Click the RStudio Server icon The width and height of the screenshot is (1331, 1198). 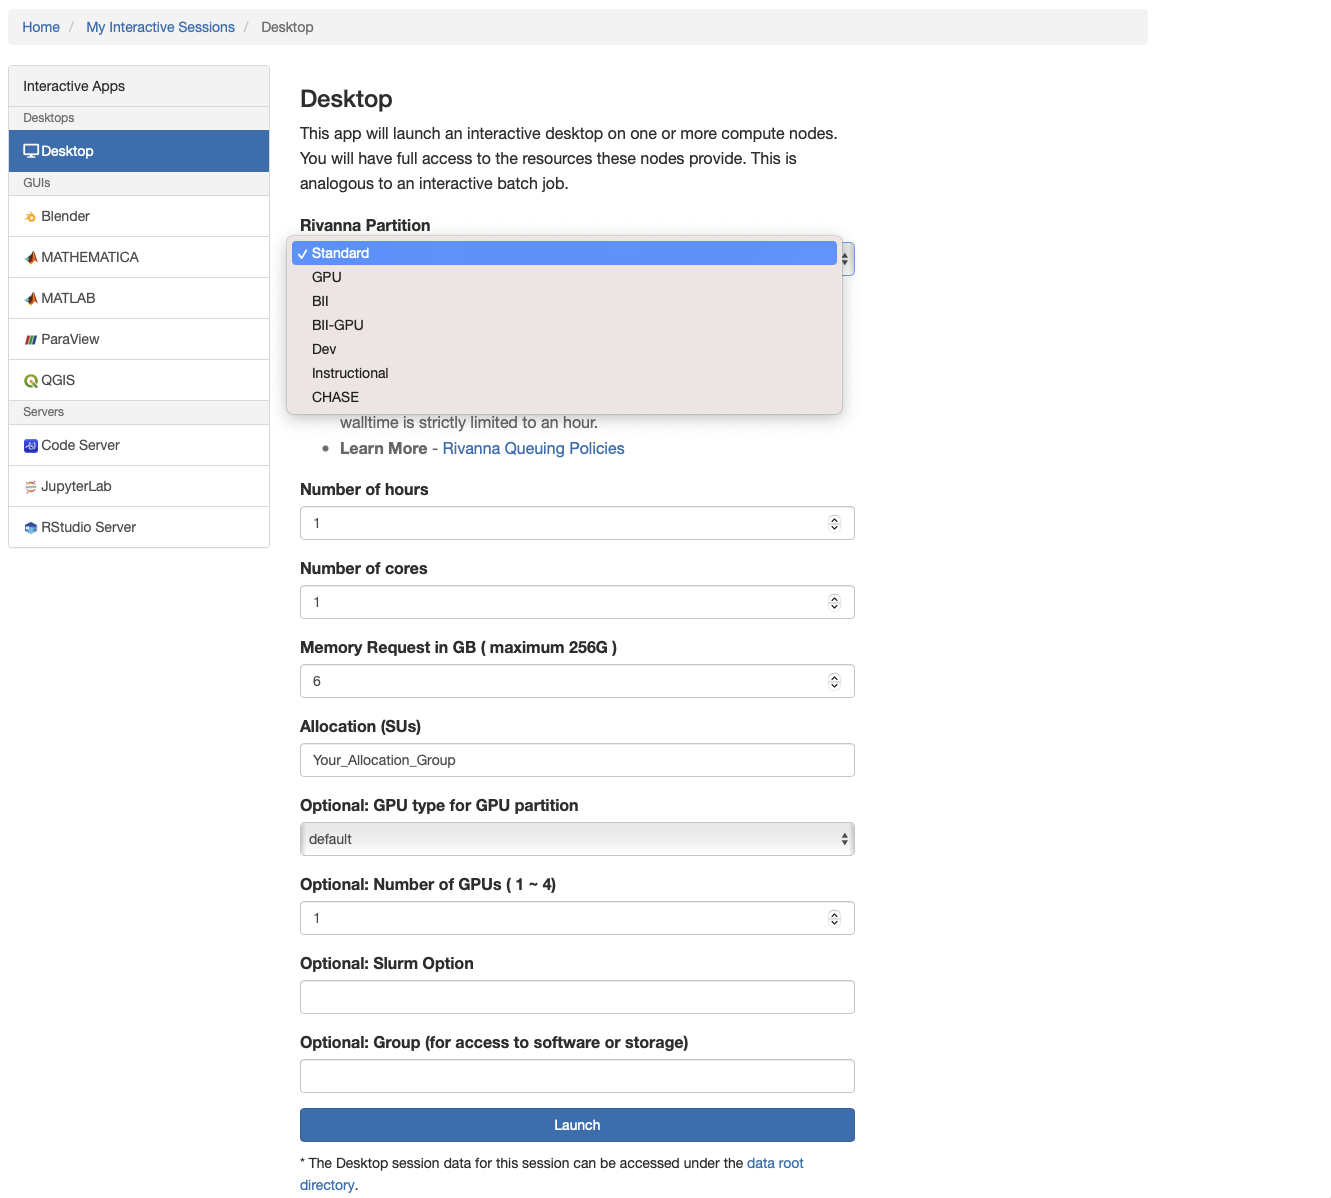click(x=31, y=528)
